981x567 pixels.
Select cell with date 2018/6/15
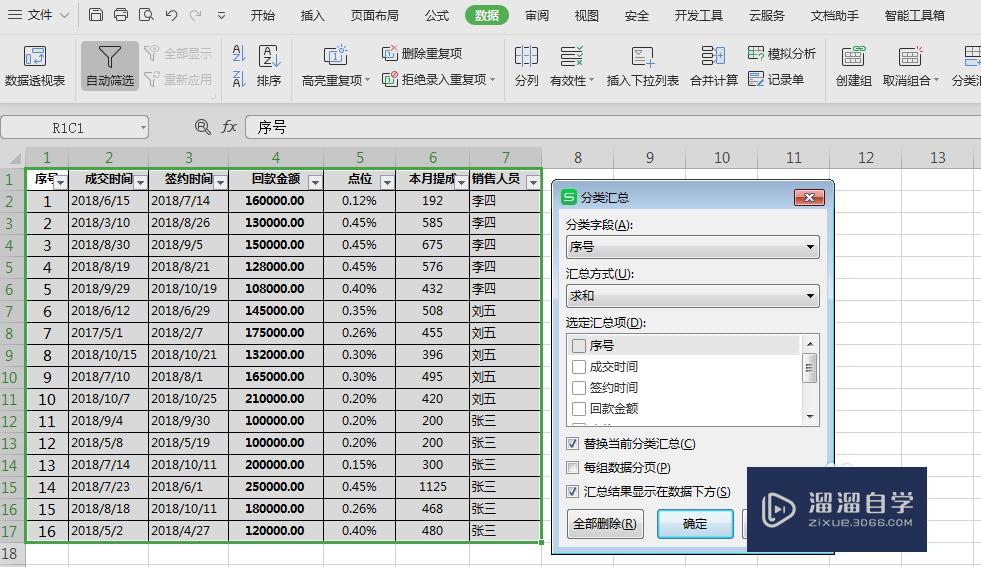108,201
